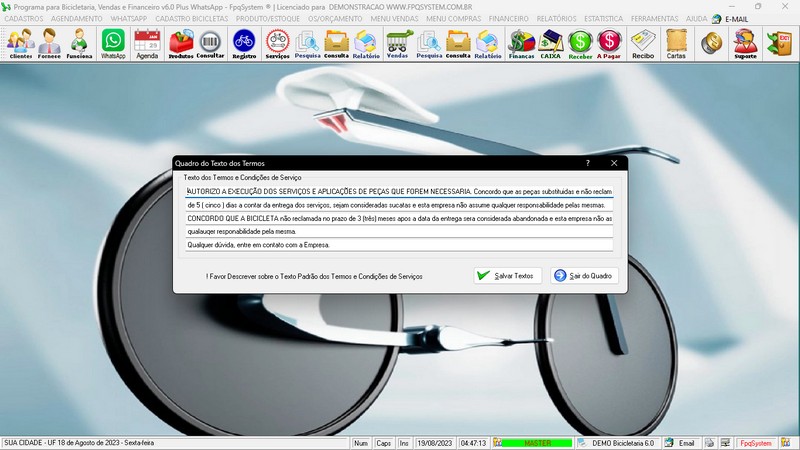Open the Serviços bicycle icon
This screenshot has height=450, width=800.
[x=278, y=44]
